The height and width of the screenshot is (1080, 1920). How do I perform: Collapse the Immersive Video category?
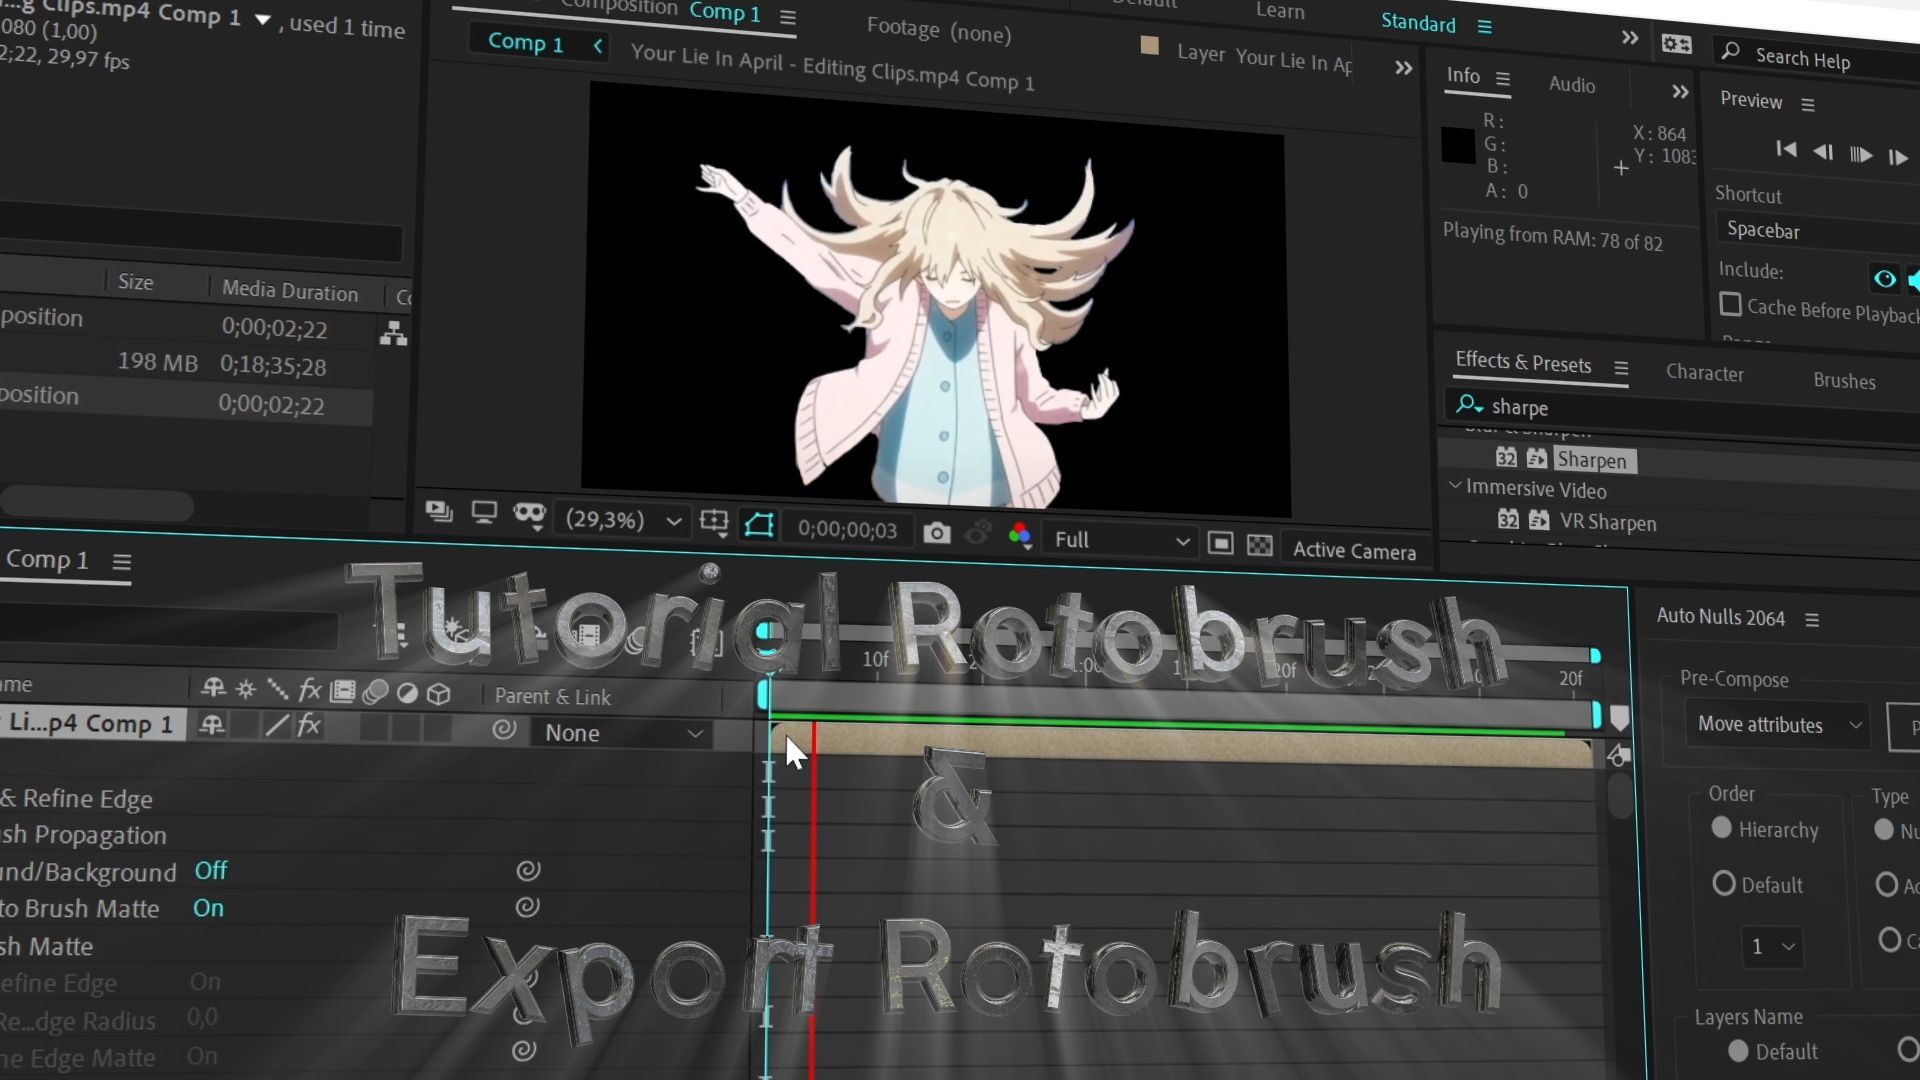coord(1455,485)
